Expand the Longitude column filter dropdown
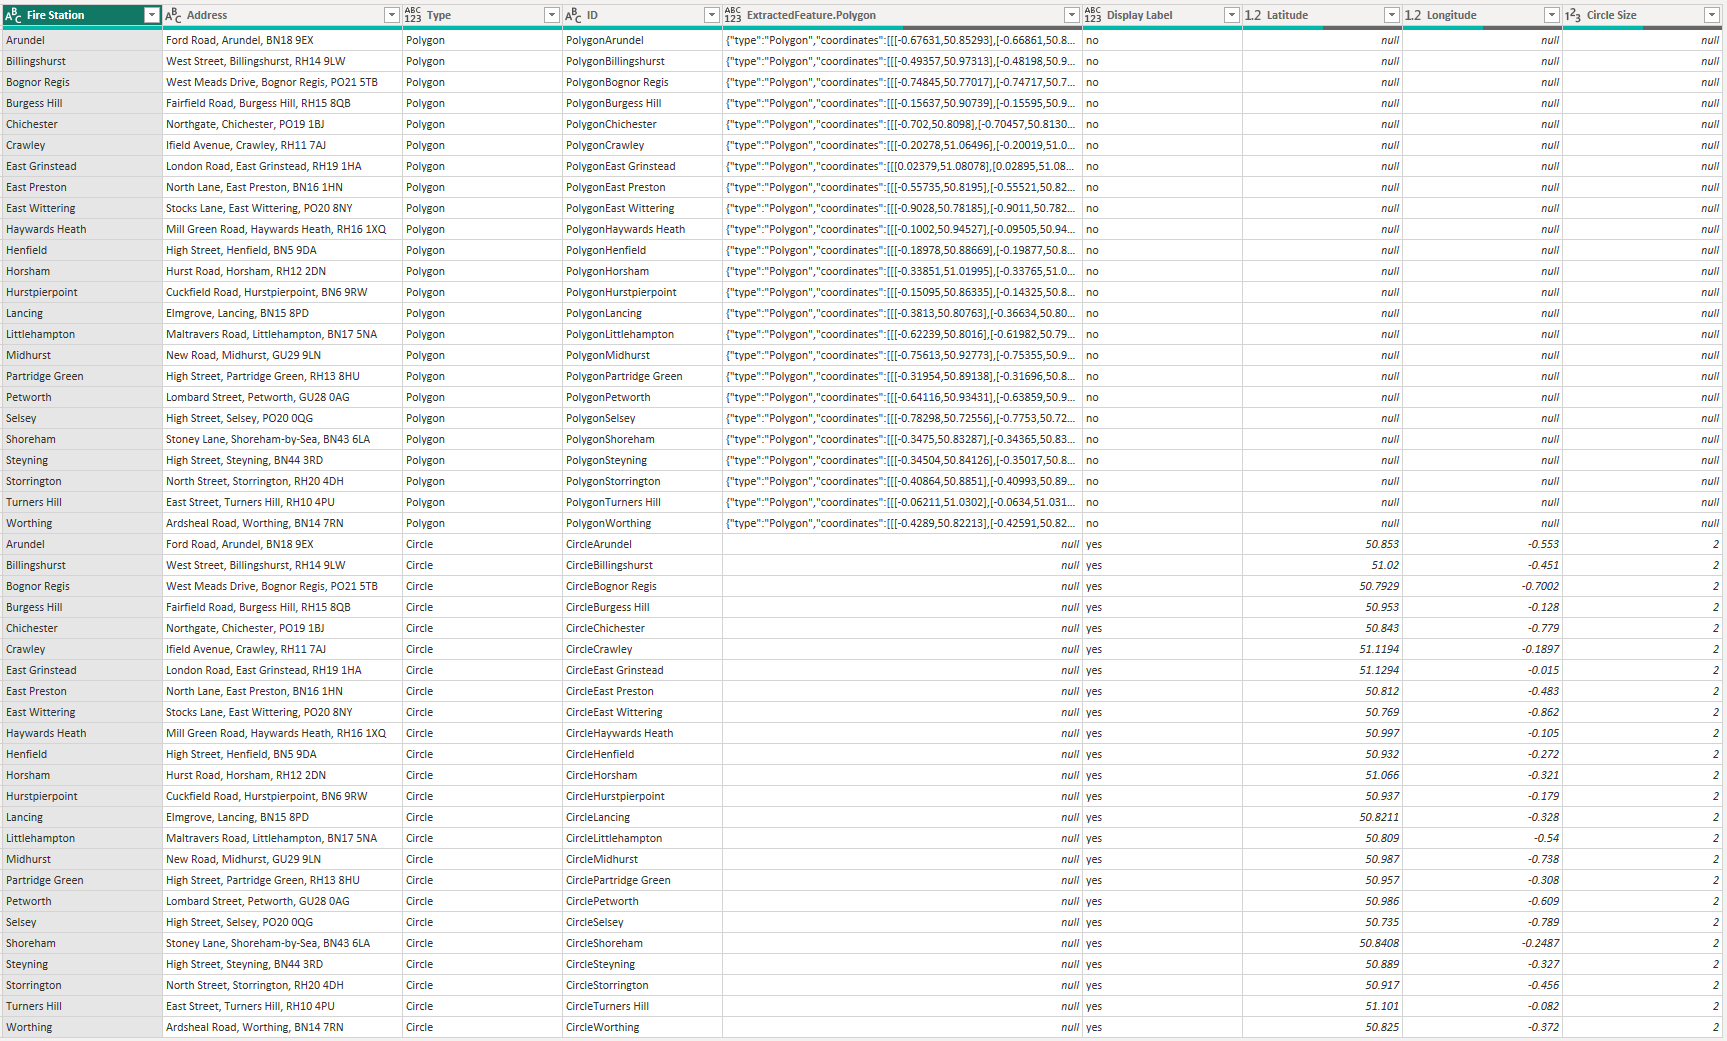 (1551, 15)
